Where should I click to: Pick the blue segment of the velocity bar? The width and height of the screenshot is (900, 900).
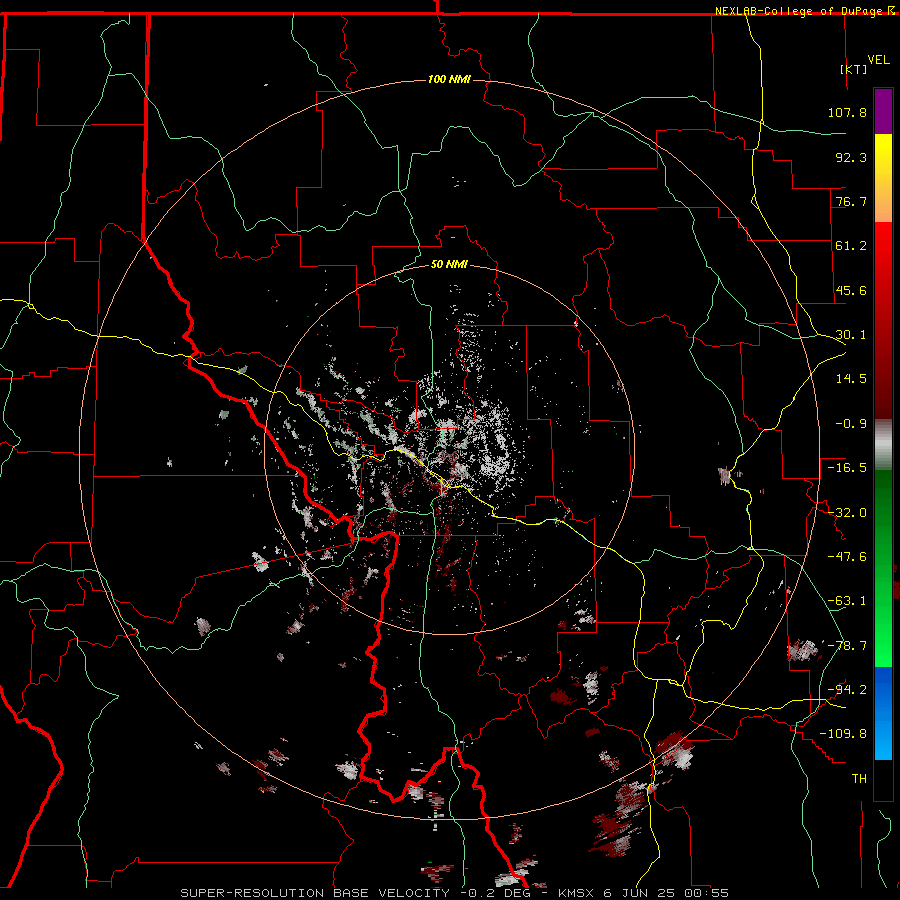click(x=883, y=713)
